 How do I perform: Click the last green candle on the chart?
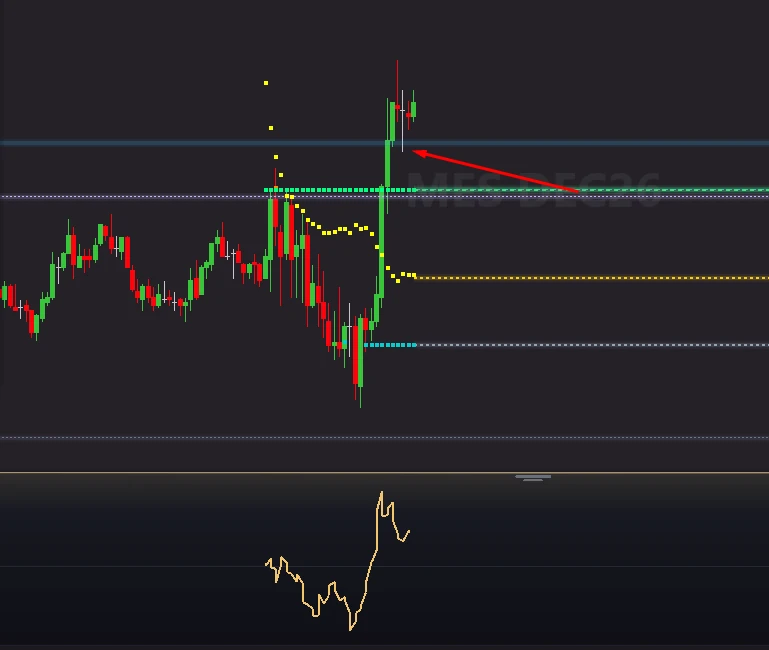[x=413, y=109]
